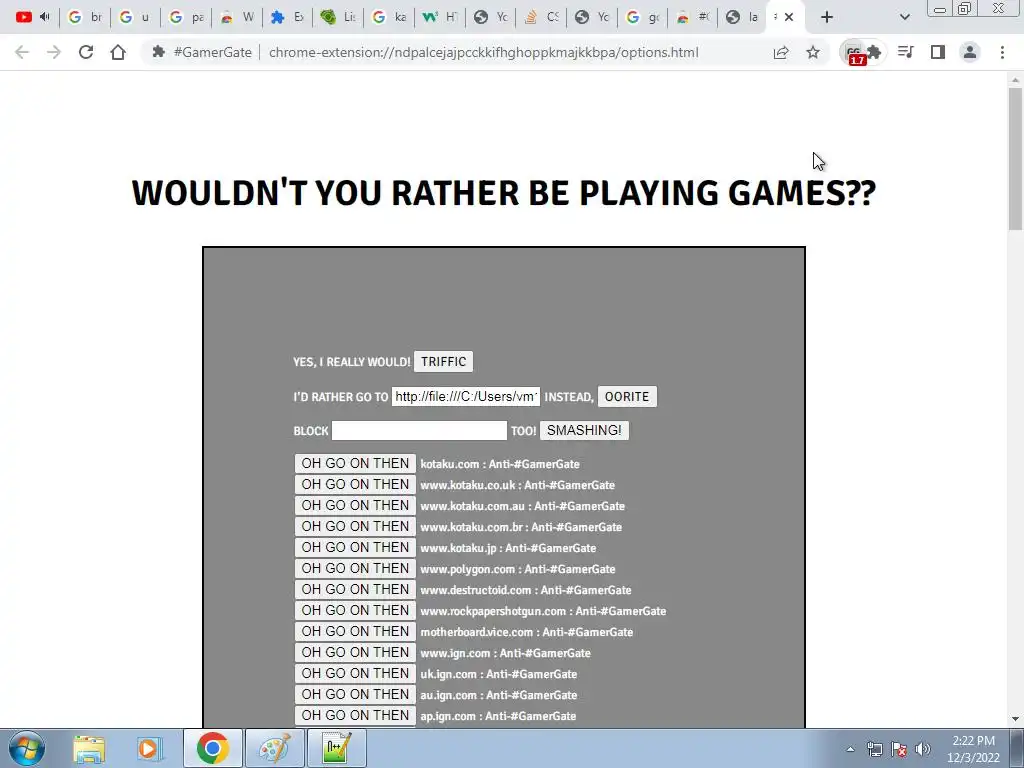The height and width of the screenshot is (768, 1024).
Task: Click 'OH GO ON THEN' for www.kotaku.com.br
Action: 355,526
